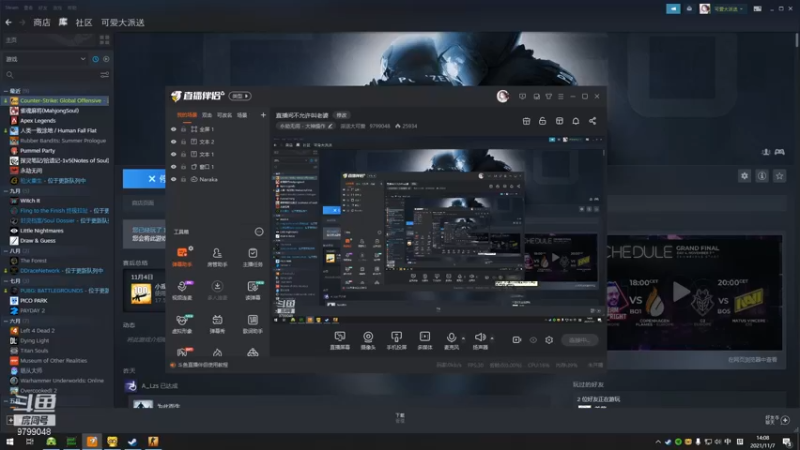This screenshot has width=800, height=450.
Task: Click the share icon in the streaming app
Action: [x=592, y=121]
